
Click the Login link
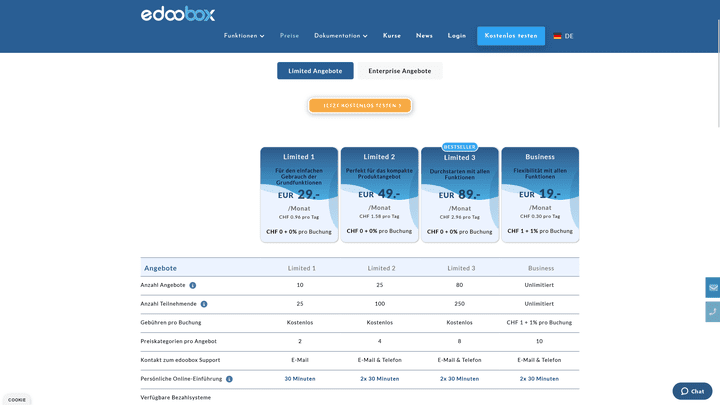(x=457, y=36)
